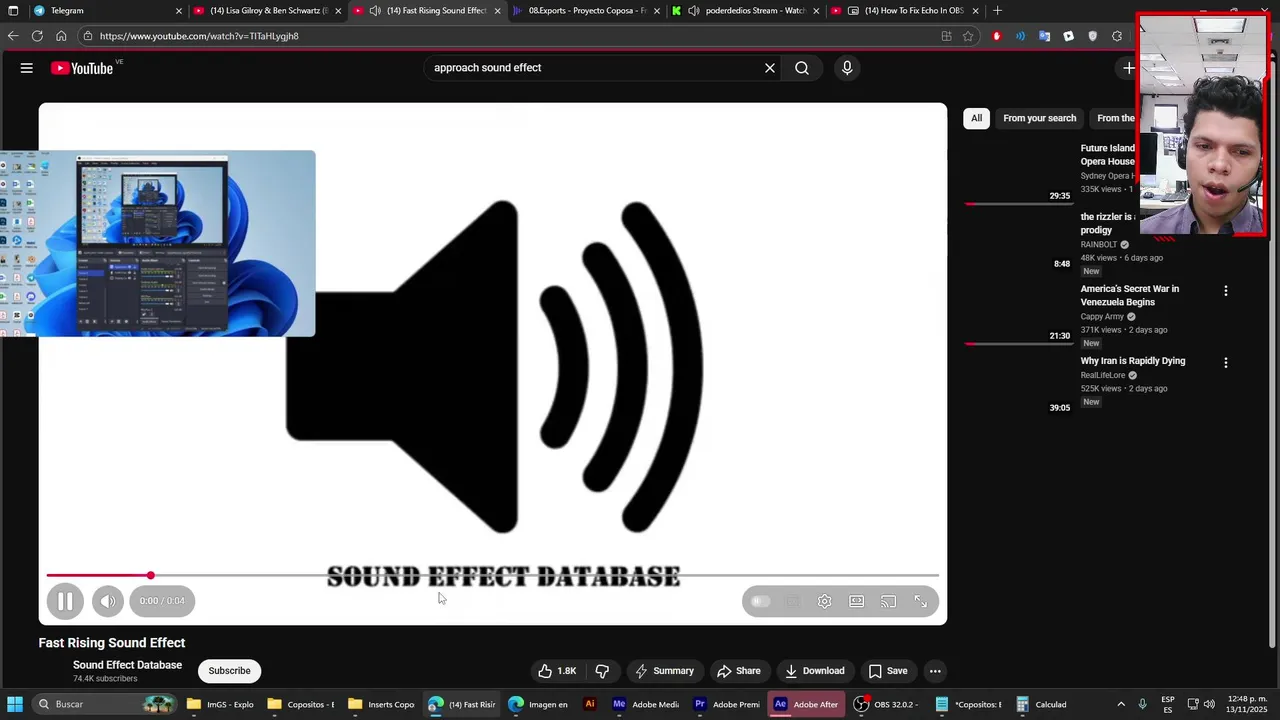Switch to 'How To Fix Echo In OBS' tab
The width and height of the screenshot is (1280, 720).
click(x=905, y=10)
